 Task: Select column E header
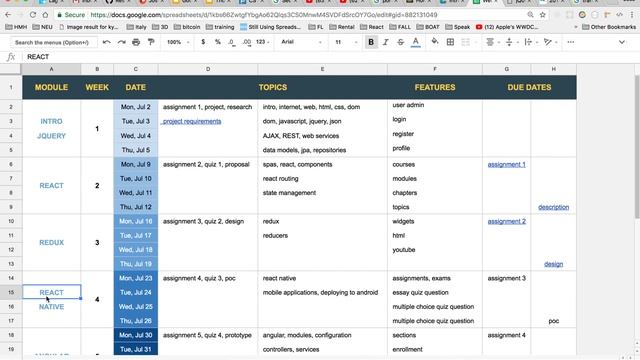[322, 69]
